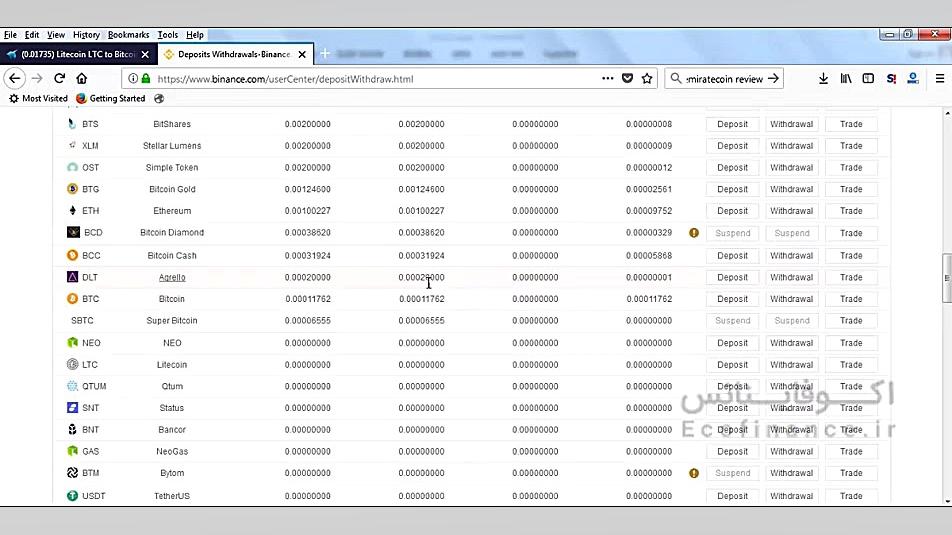The height and width of the screenshot is (535, 952).
Task: Open the Agrello link
Action: [172, 278]
